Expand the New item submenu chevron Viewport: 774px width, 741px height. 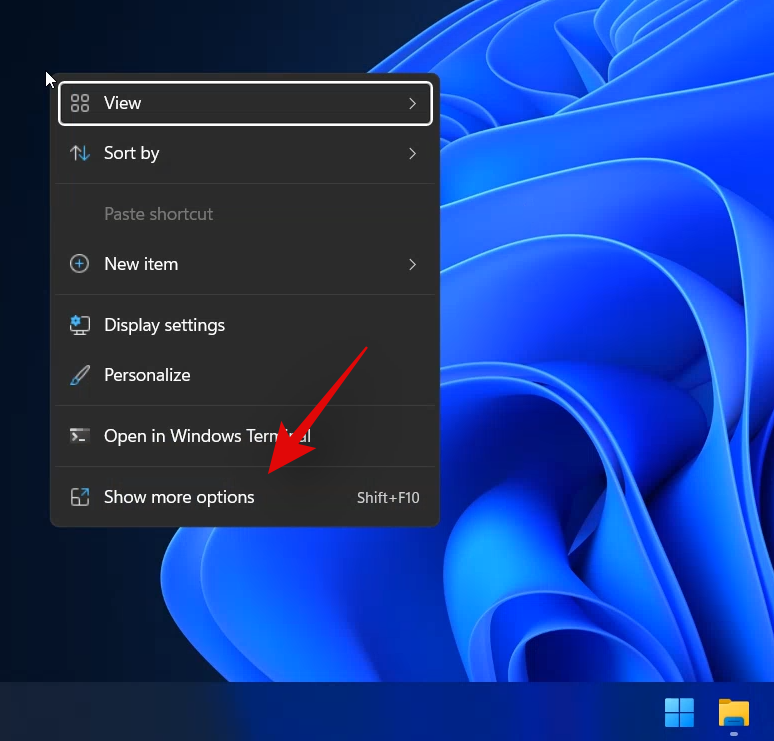coord(412,264)
